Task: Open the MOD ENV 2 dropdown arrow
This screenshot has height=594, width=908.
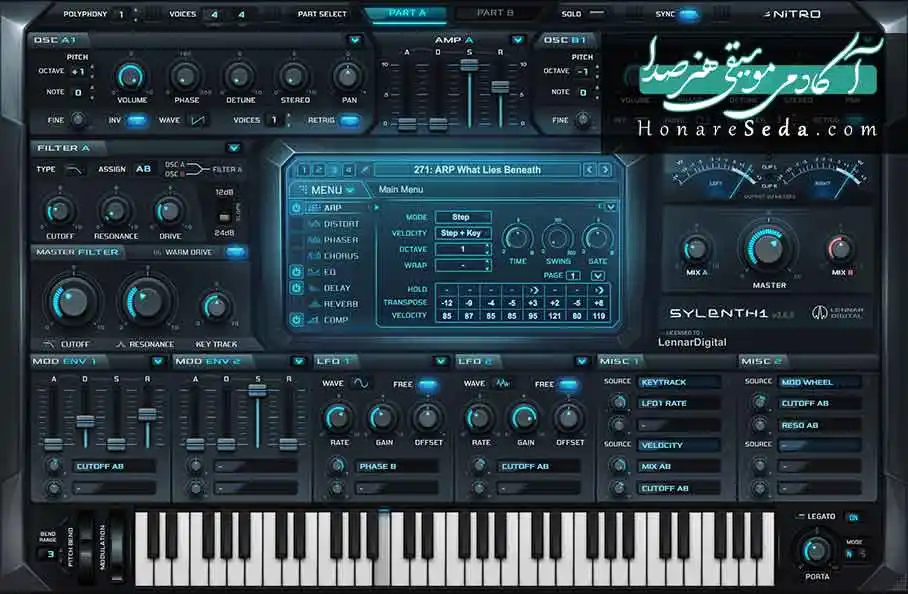Action: (299, 361)
